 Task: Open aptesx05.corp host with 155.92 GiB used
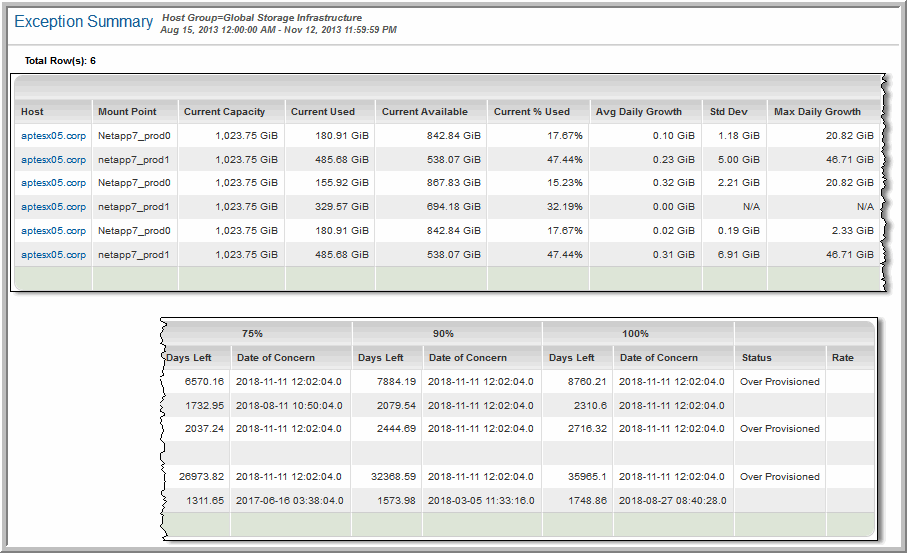tap(53, 183)
